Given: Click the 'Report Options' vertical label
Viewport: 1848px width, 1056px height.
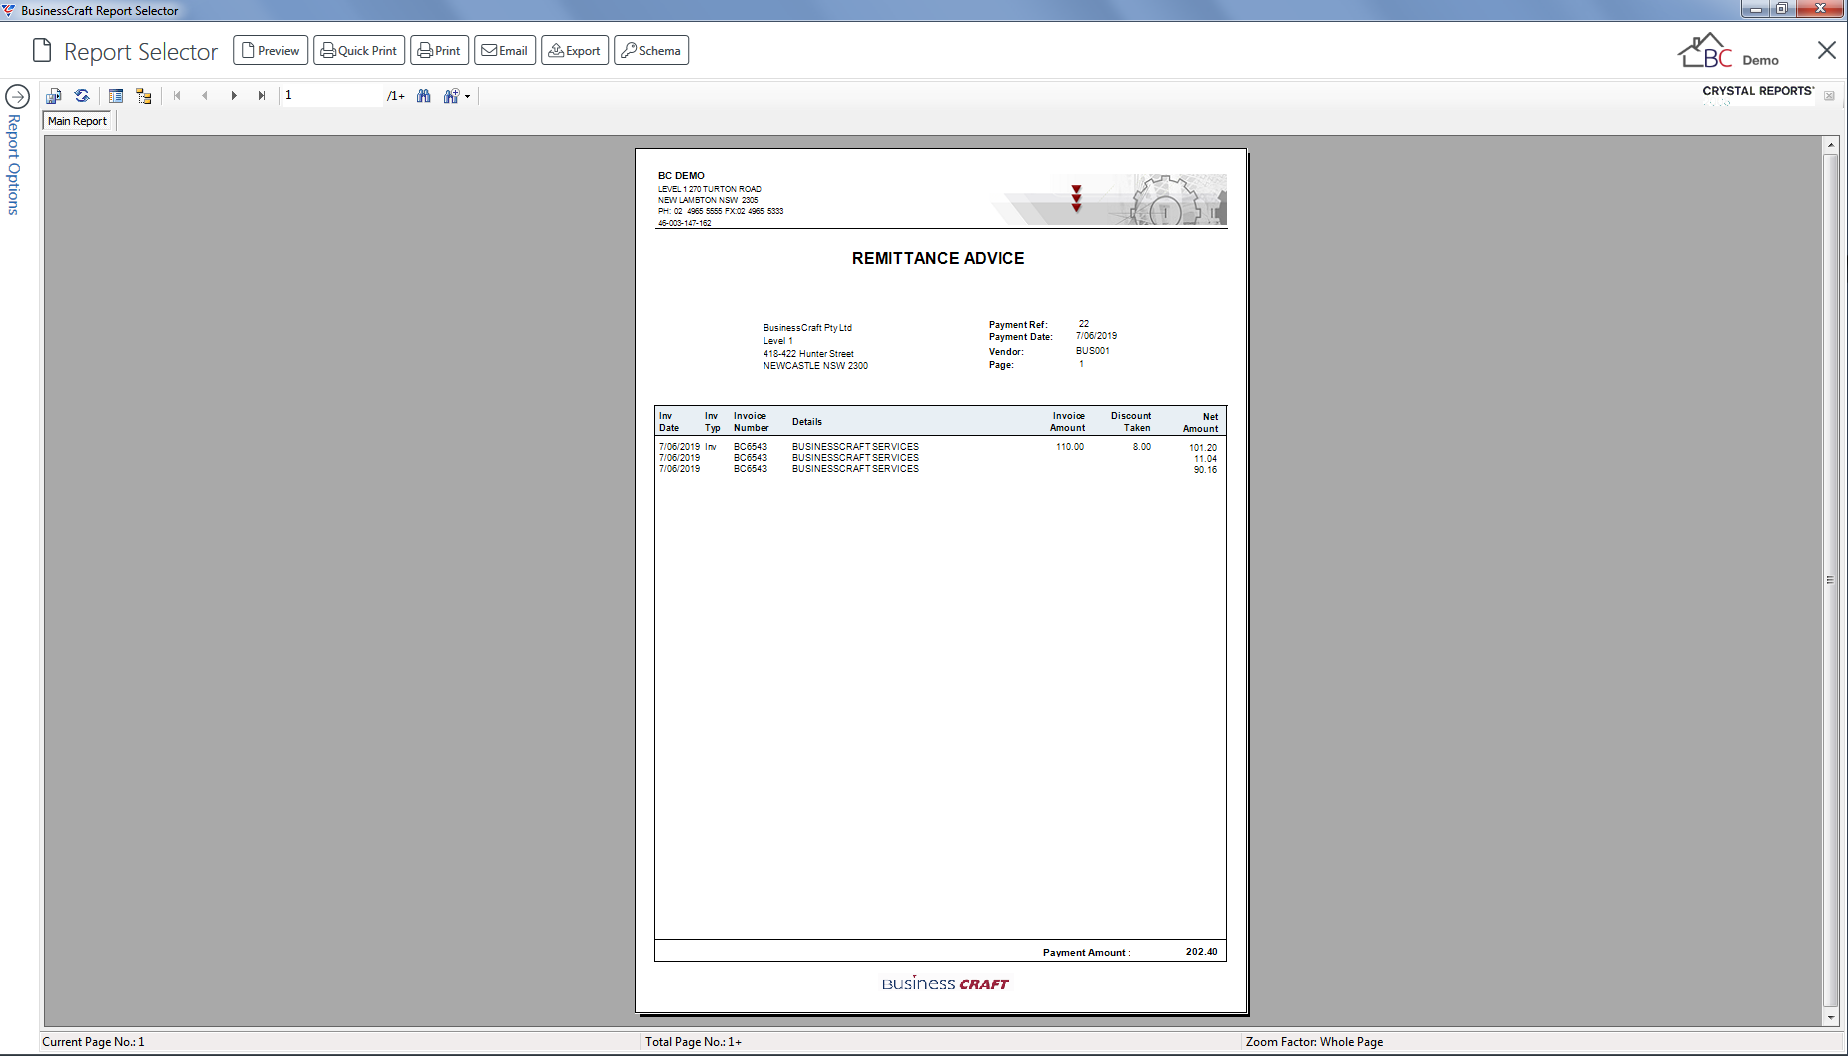Looking at the screenshot, I should (x=14, y=165).
